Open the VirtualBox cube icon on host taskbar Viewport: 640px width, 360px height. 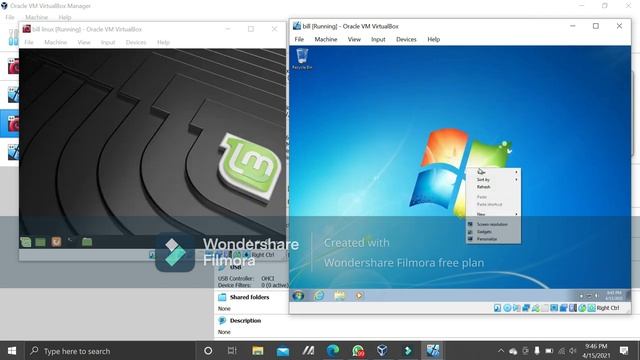pos(382,351)
